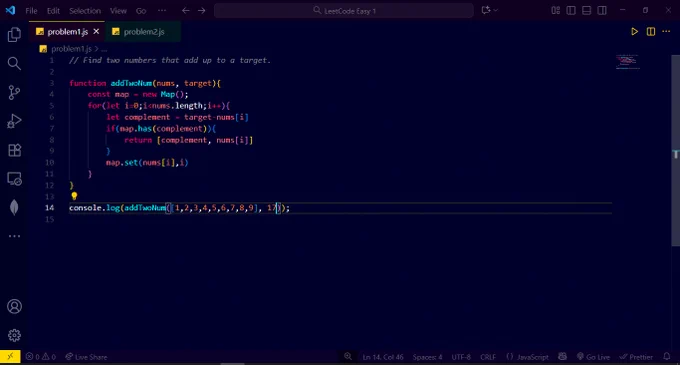
Task: Start Go Live server
Action: (x=593, y=357)
